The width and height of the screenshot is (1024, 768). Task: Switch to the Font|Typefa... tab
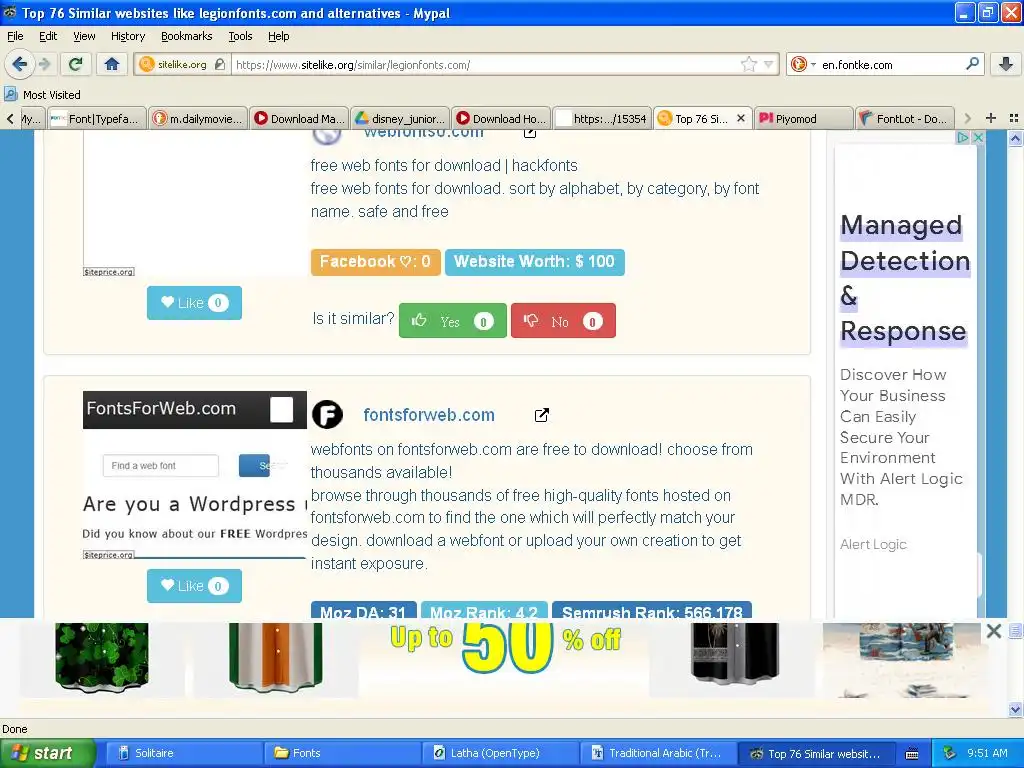coord(97,119)
